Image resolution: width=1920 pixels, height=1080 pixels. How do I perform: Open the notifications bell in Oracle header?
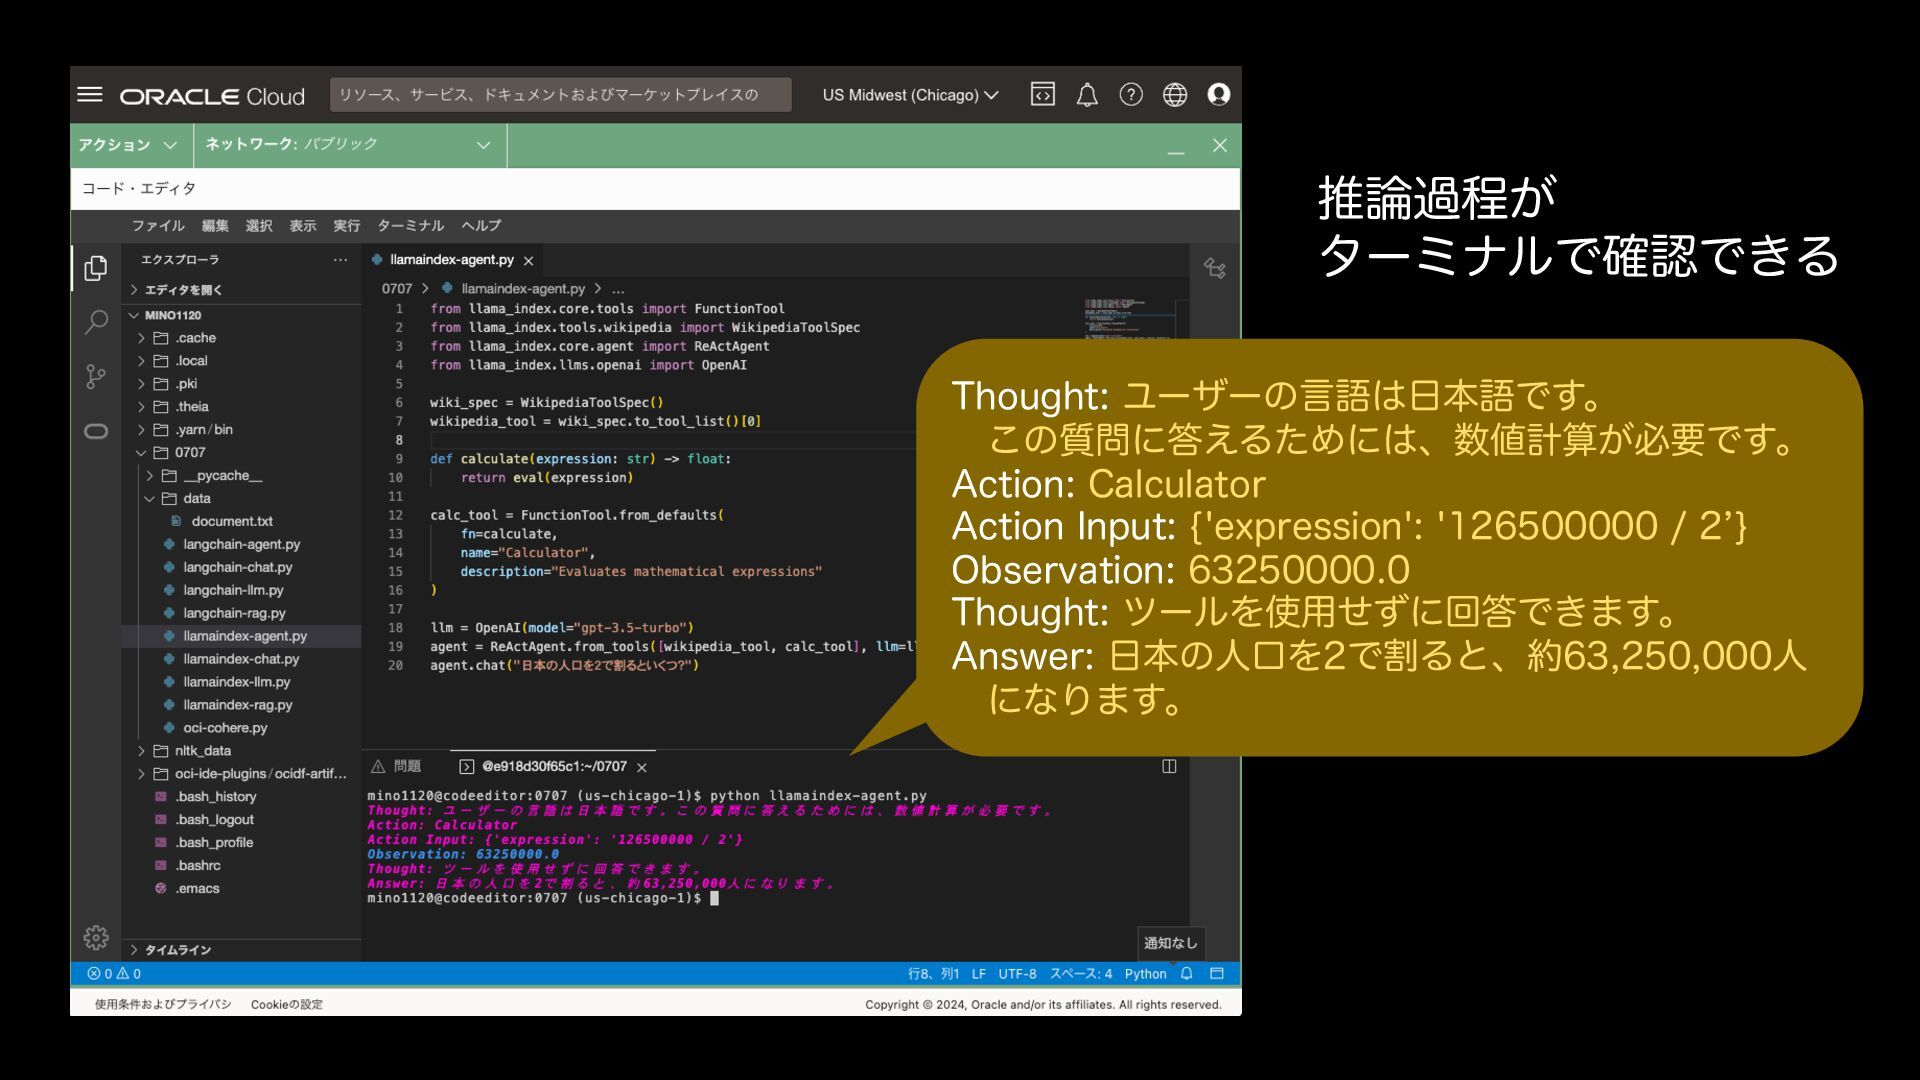1086,95
